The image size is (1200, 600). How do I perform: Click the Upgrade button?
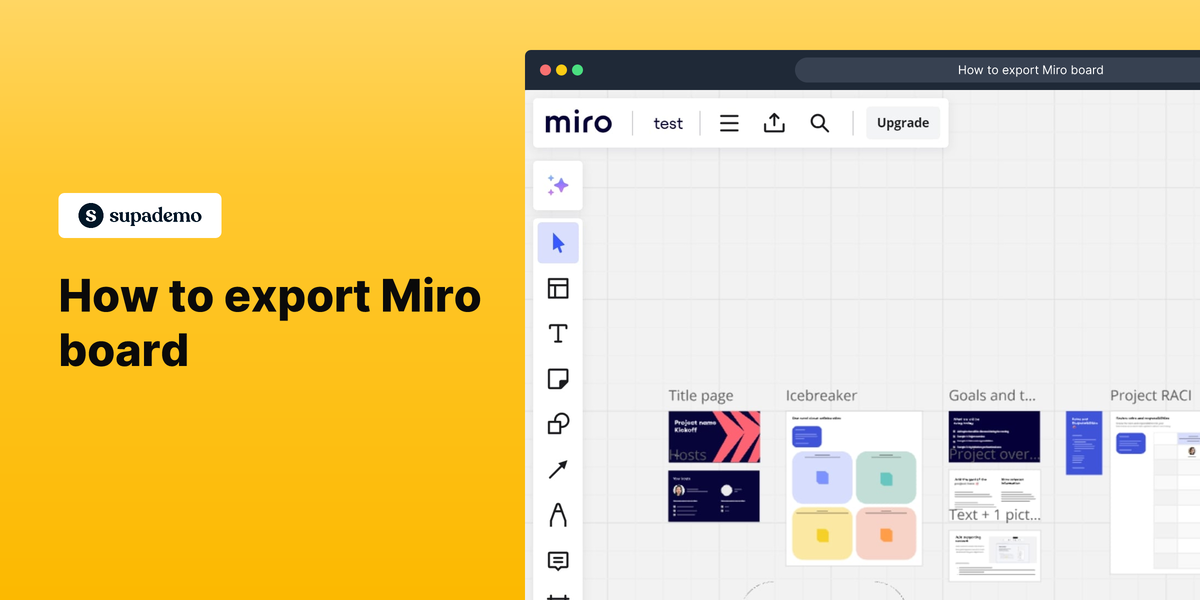[x=902, y=123]
